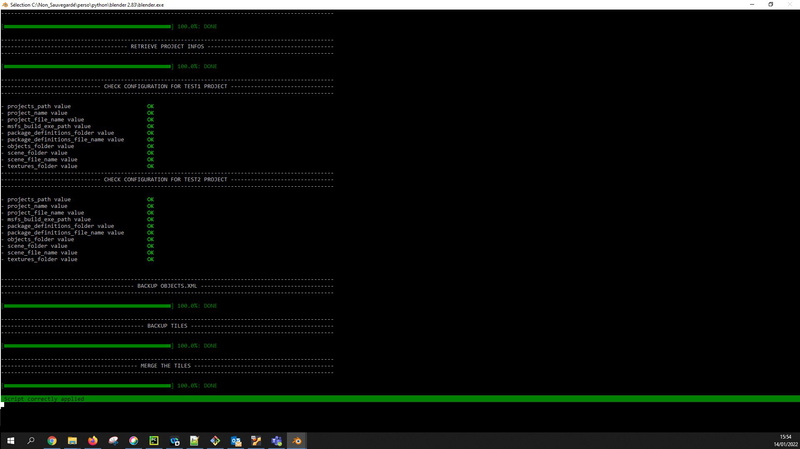Viewport: 800px width, 449px height.
Task: Click the blender.exe console title bar
Action: [400, 4]
